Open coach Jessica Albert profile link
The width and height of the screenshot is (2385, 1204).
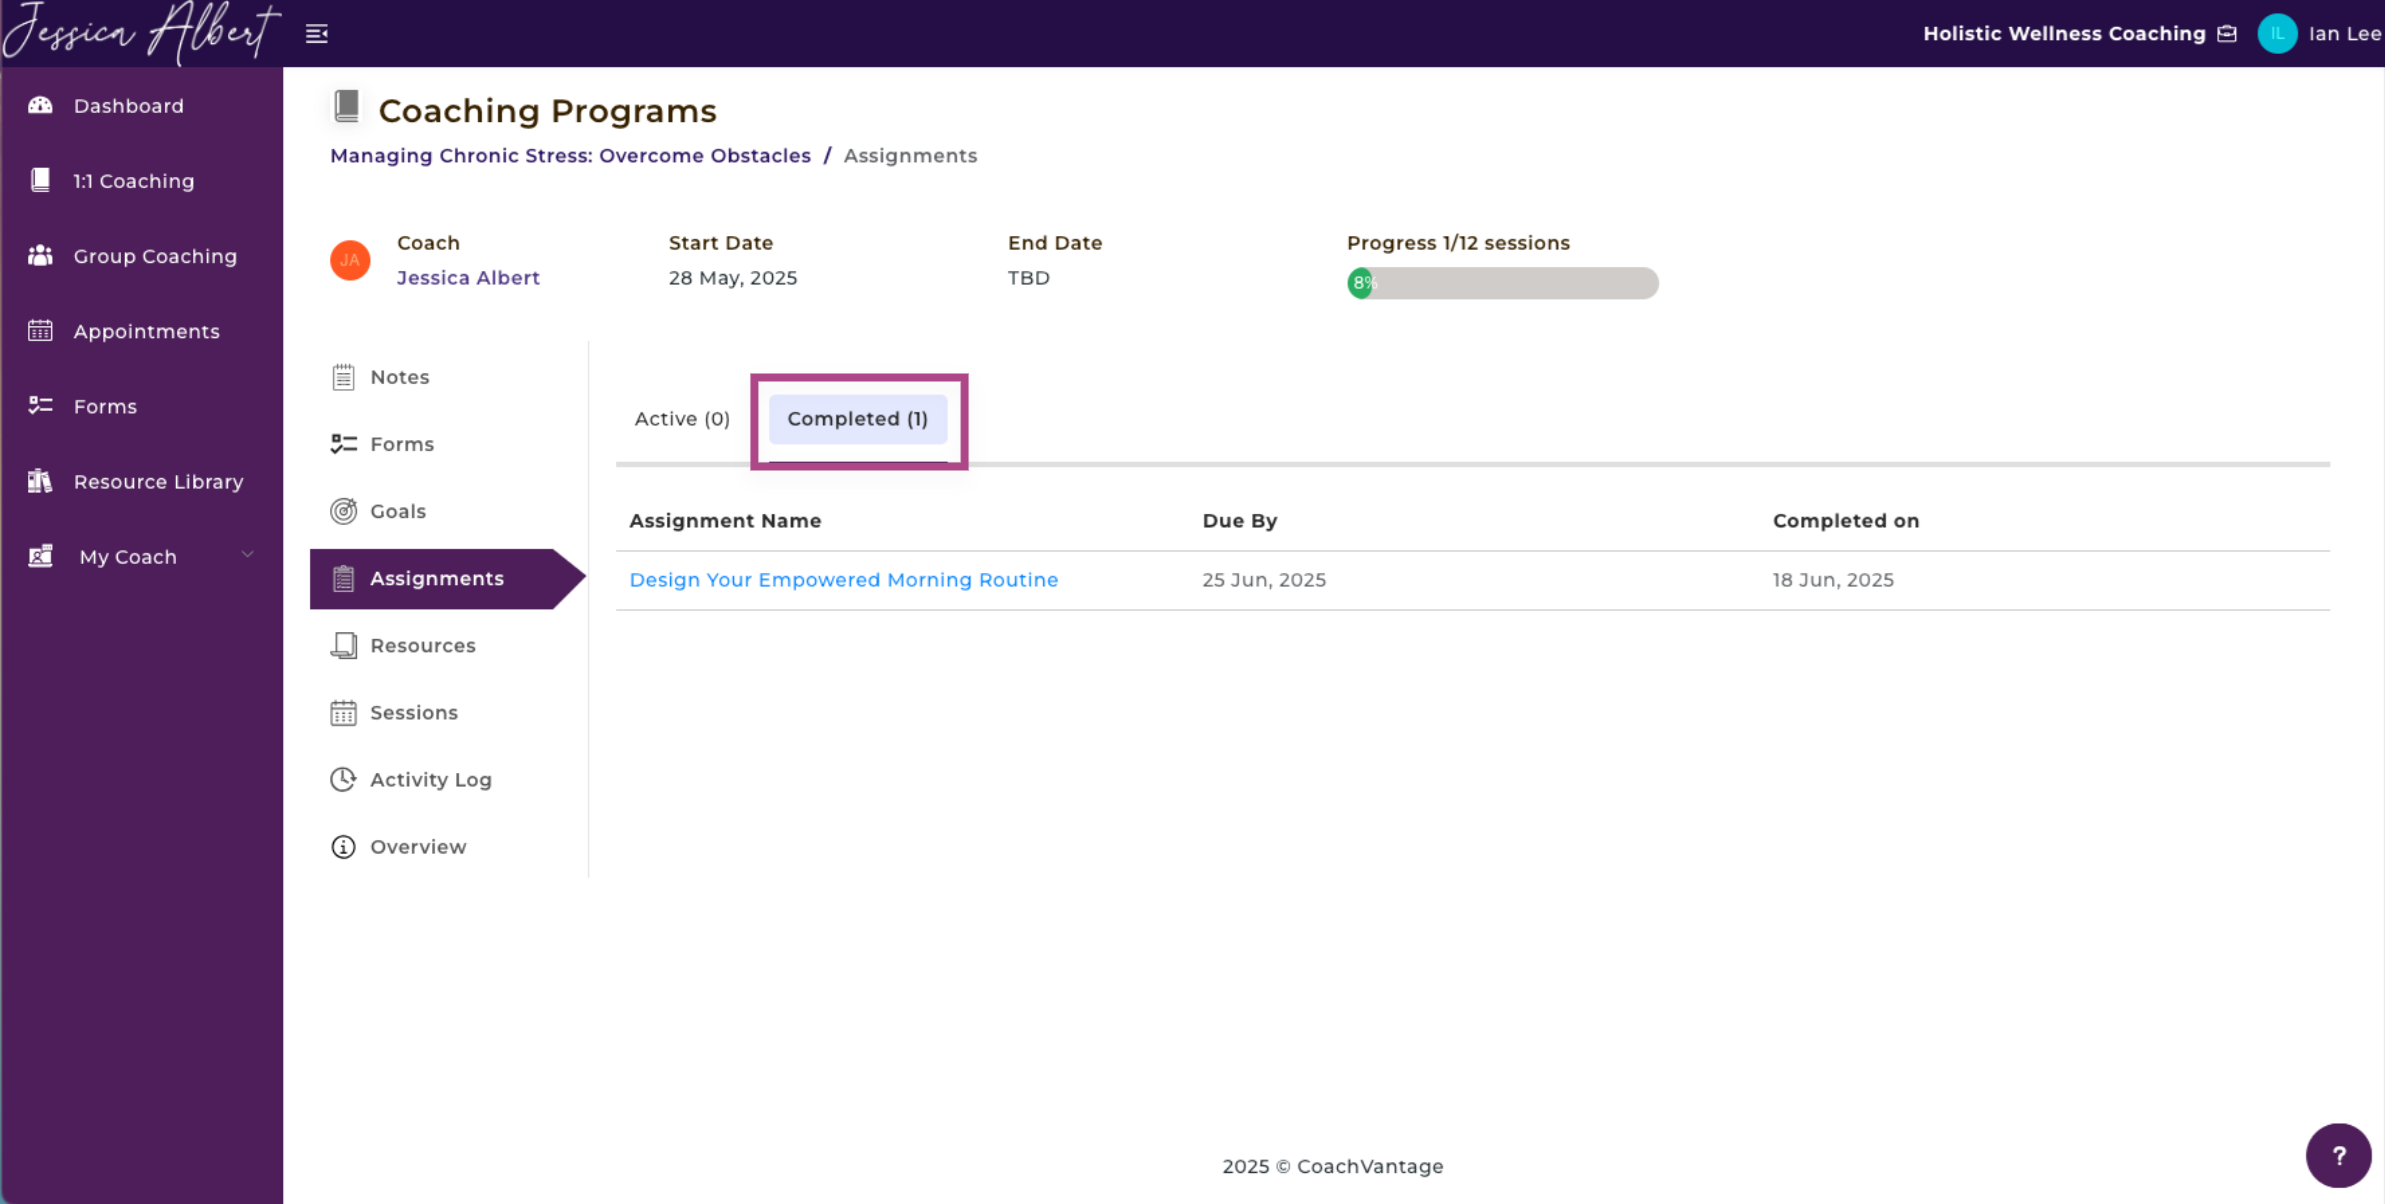[468, 277]
